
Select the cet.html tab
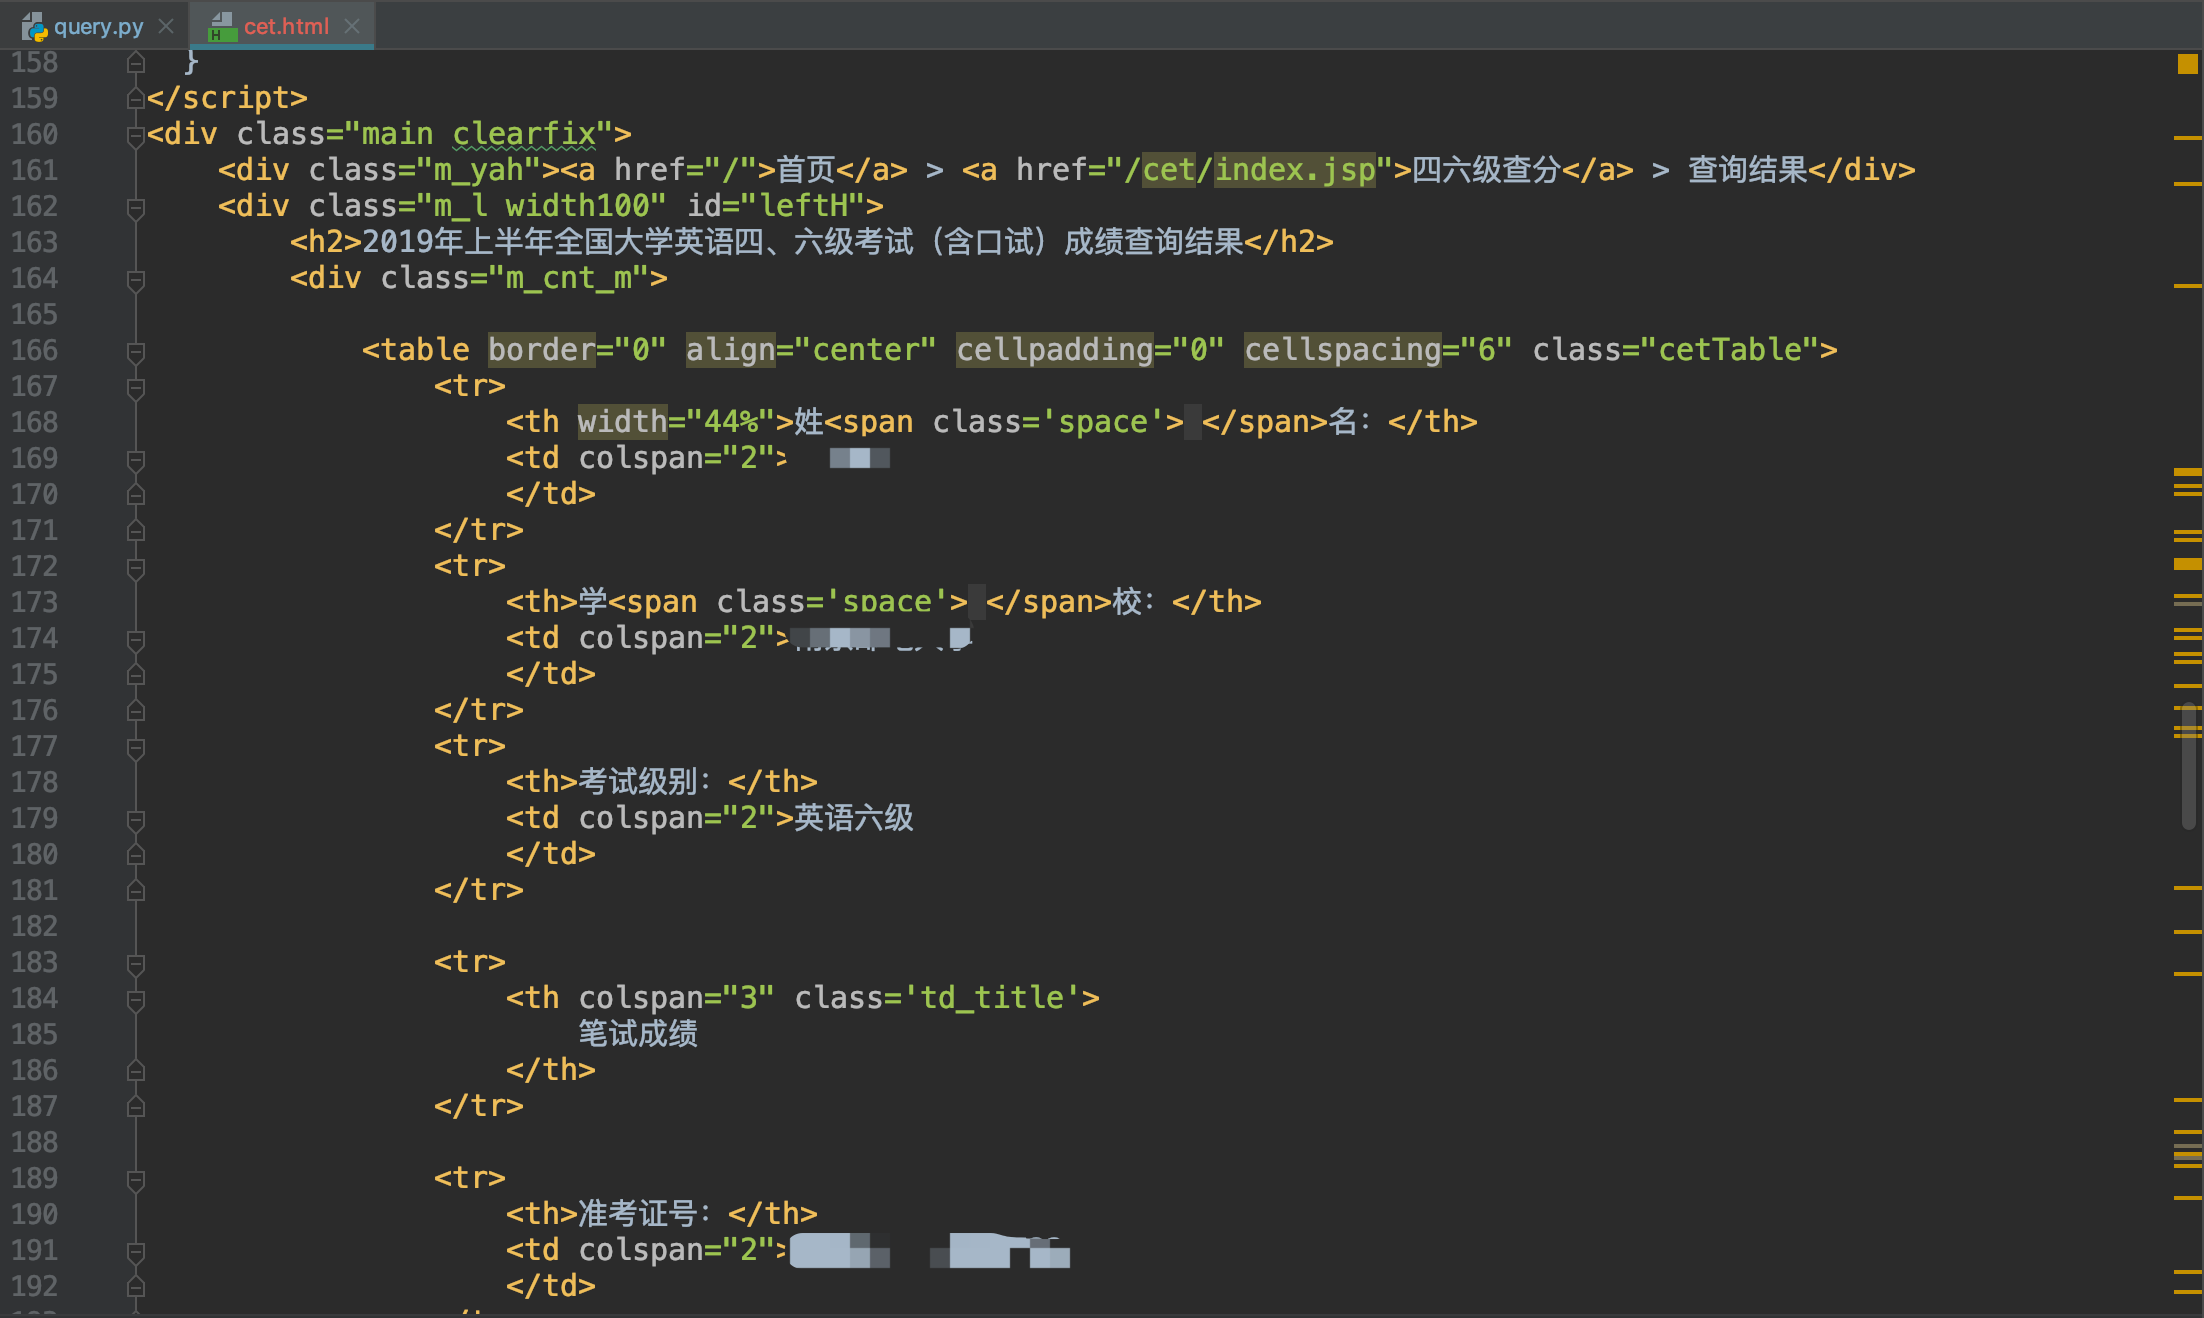(286, 27)
